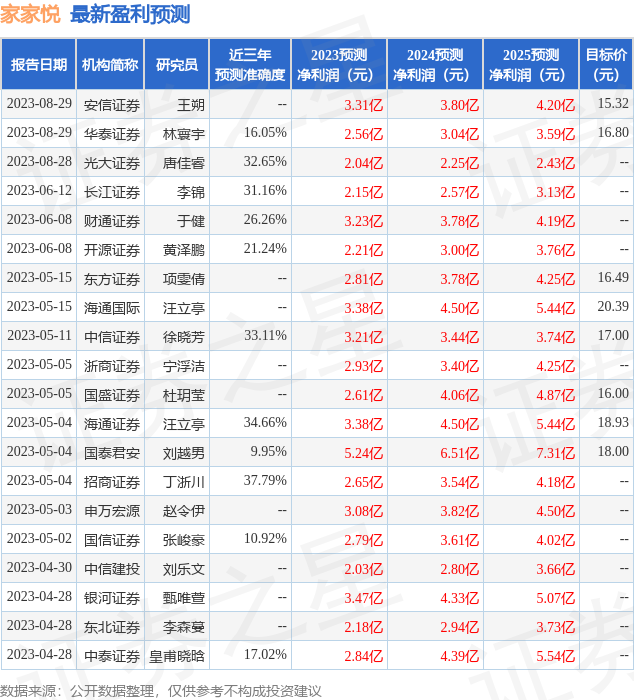Click the 东北证券 institution cell
The image size is (634, 700).
[x=112, y=628]
